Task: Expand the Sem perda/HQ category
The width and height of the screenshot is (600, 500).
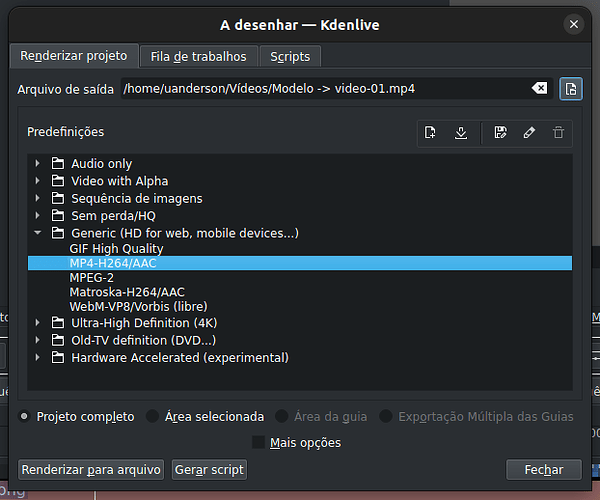Action: tap(38, 215)
